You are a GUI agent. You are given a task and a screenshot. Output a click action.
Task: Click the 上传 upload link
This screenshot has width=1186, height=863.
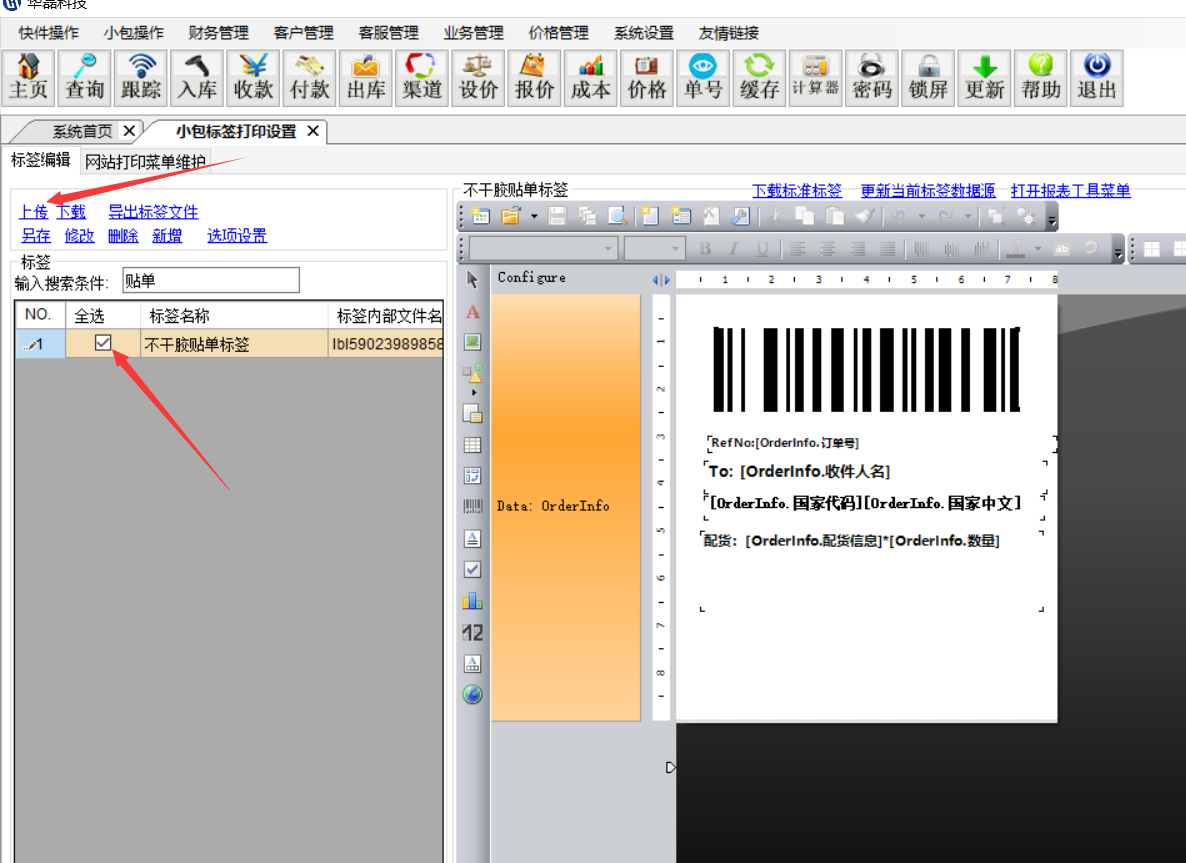tap(33, 212)
